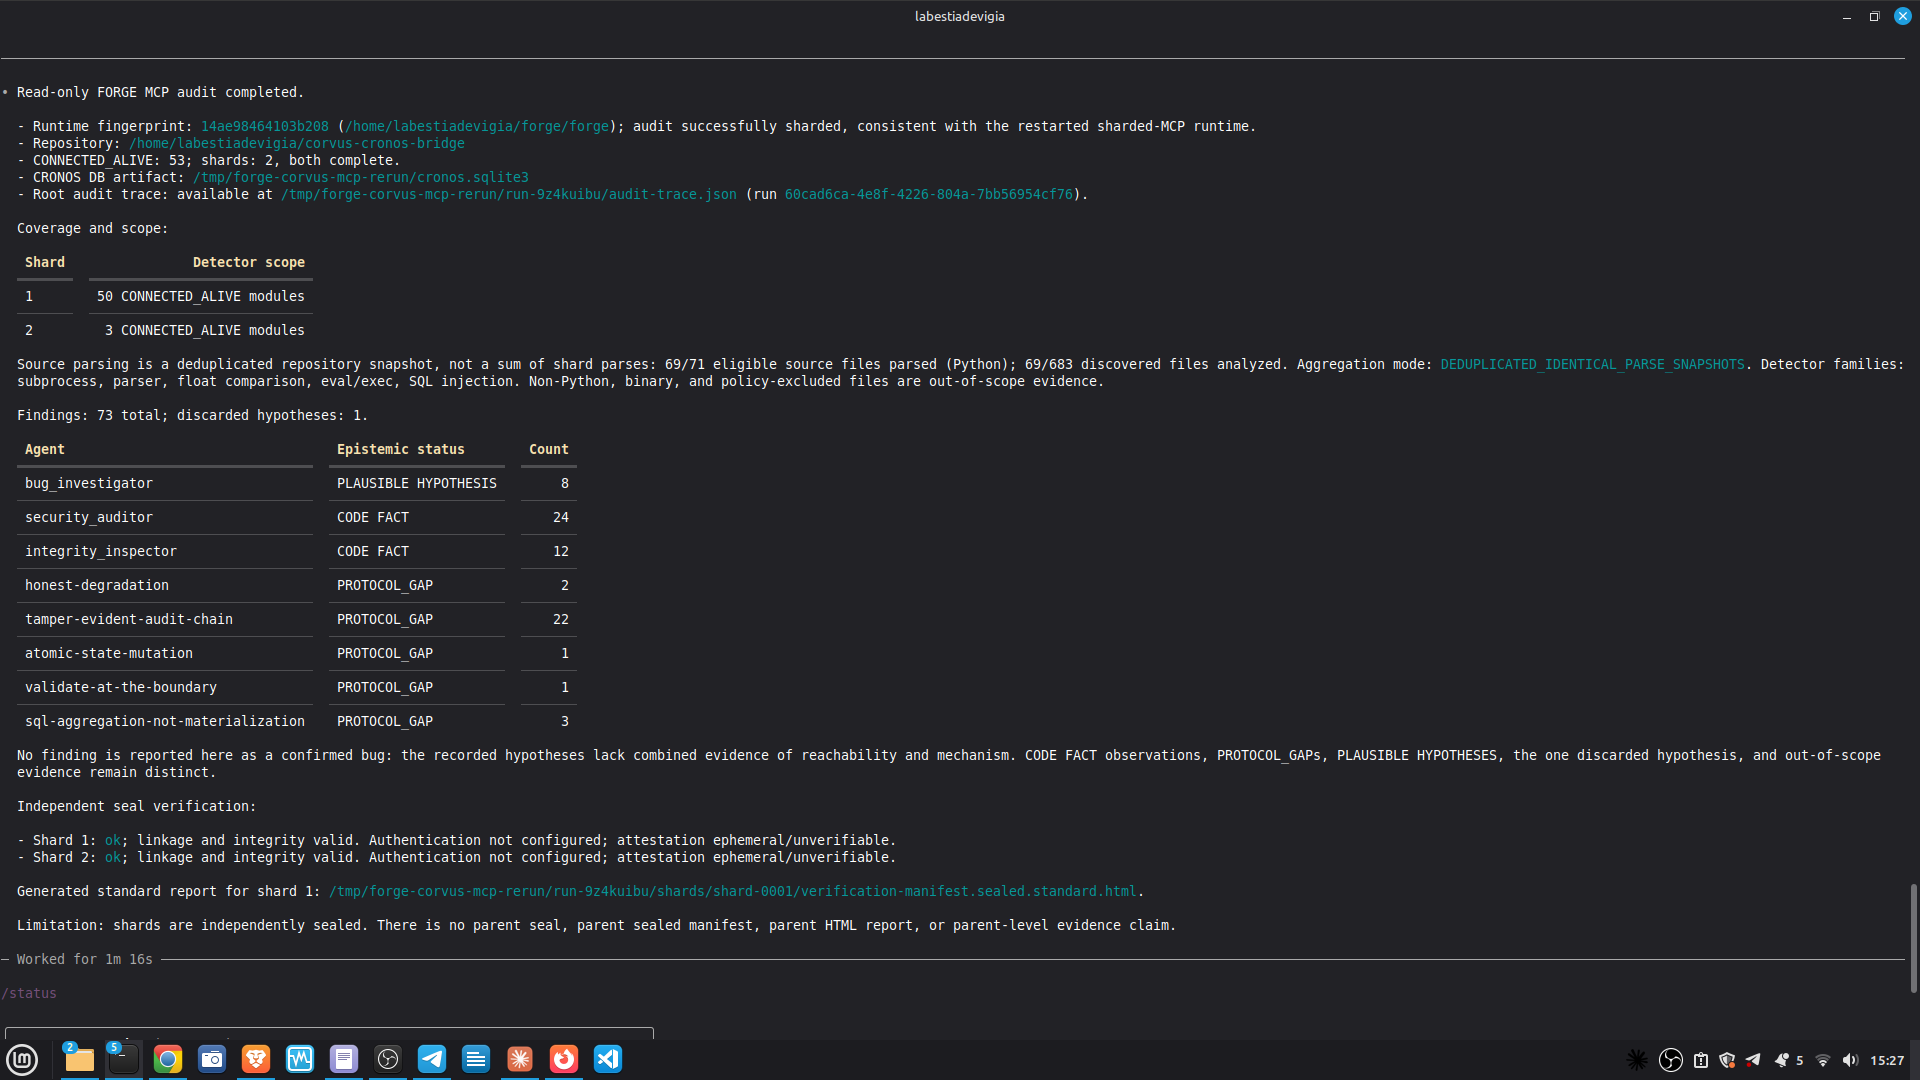Open the verification-manifest.sealed.standard.html report path
This screenshot has height=1080, width=1920.
pyautogui.click(x=733, y=891)
